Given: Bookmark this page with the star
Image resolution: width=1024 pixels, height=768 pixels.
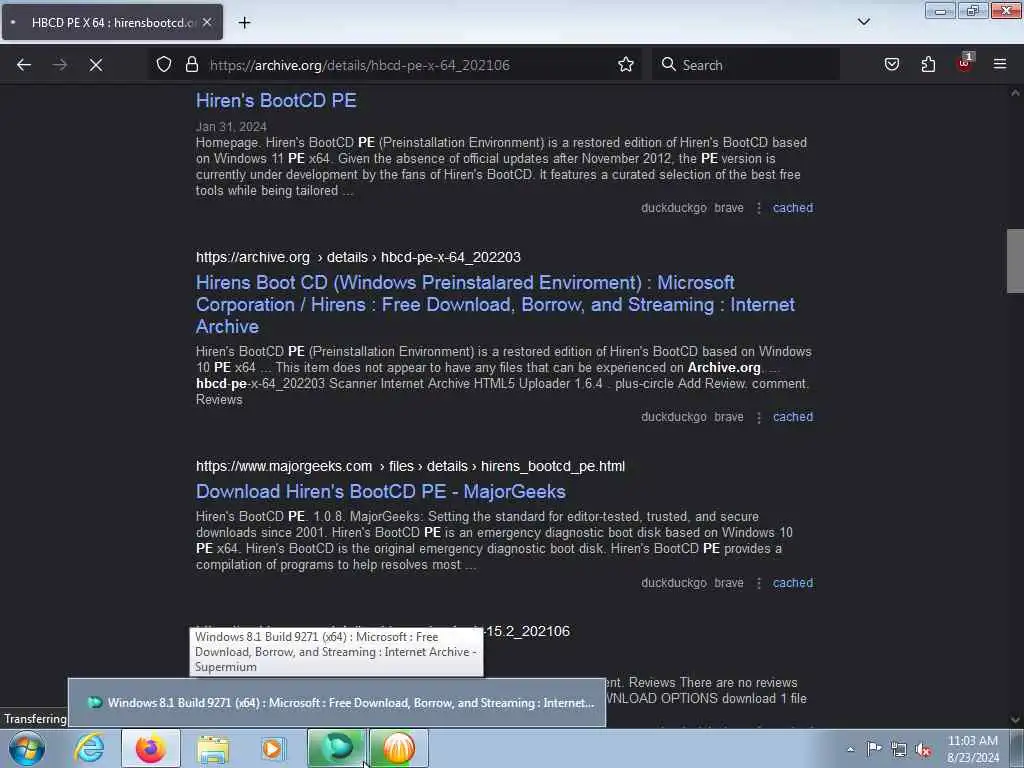Looking at the screenshot, I should tap(626, 65).
